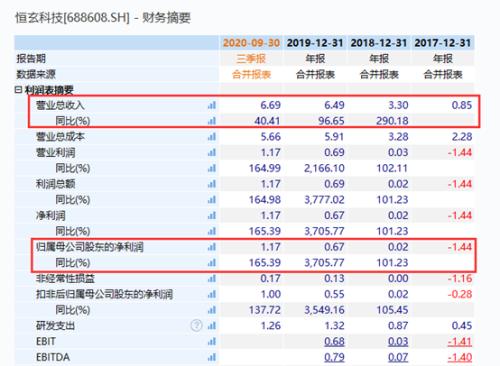
Task: Open chart icon for 营业总收入 row
Action: pyautogui.click(x=212, y=105)
